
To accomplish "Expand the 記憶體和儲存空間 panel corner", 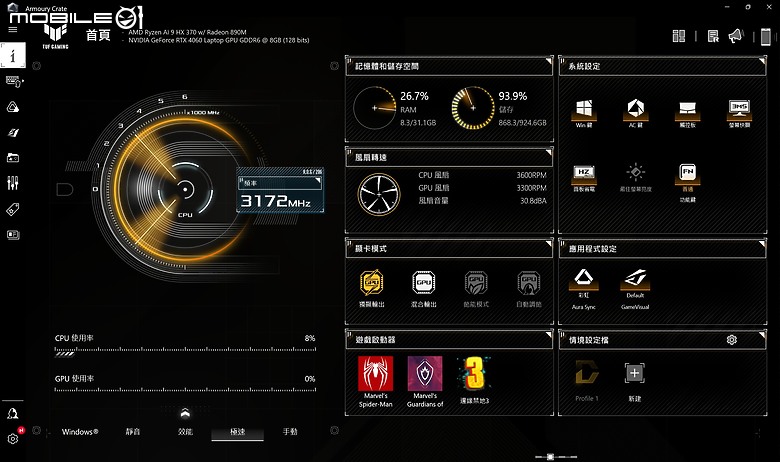I will [x=549, y=61].
